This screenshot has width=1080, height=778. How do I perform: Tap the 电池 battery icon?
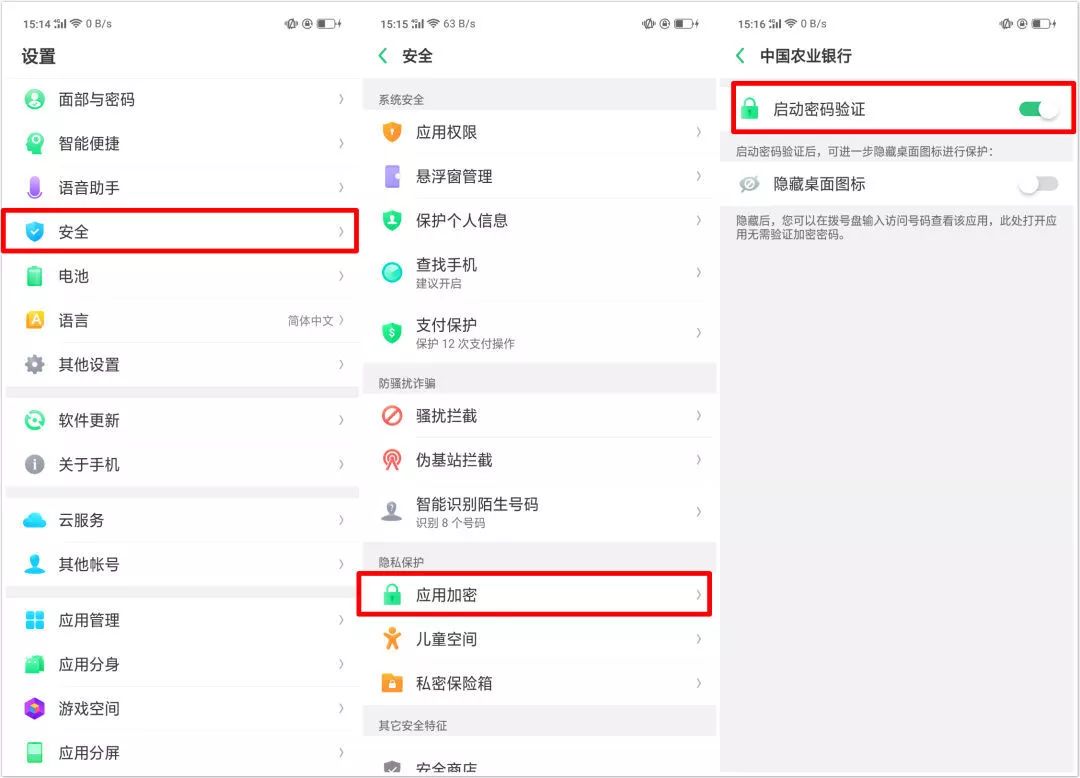tap(37, 276)
